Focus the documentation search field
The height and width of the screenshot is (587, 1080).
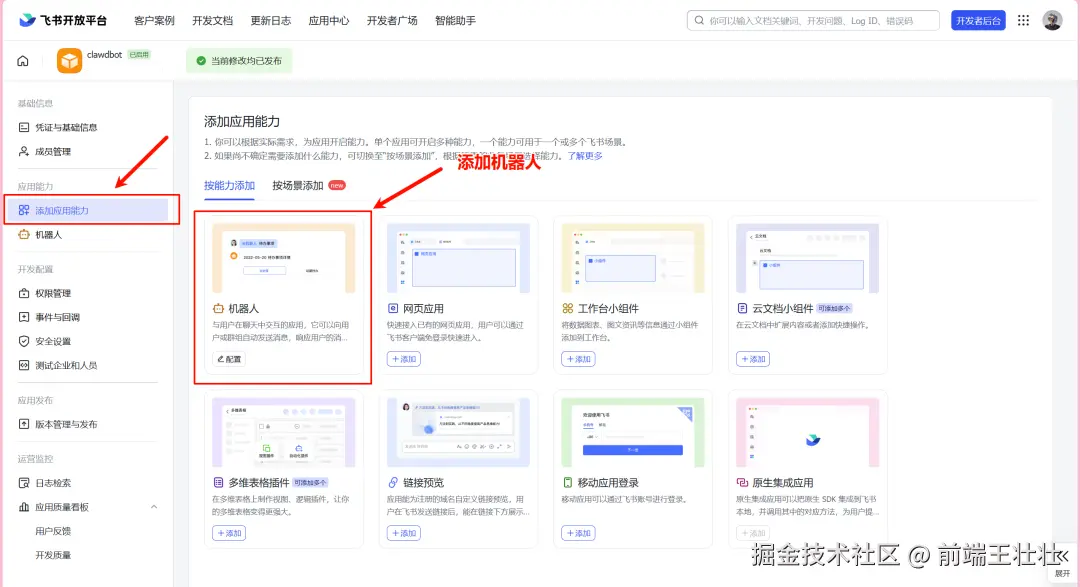[x=813, y=21]
